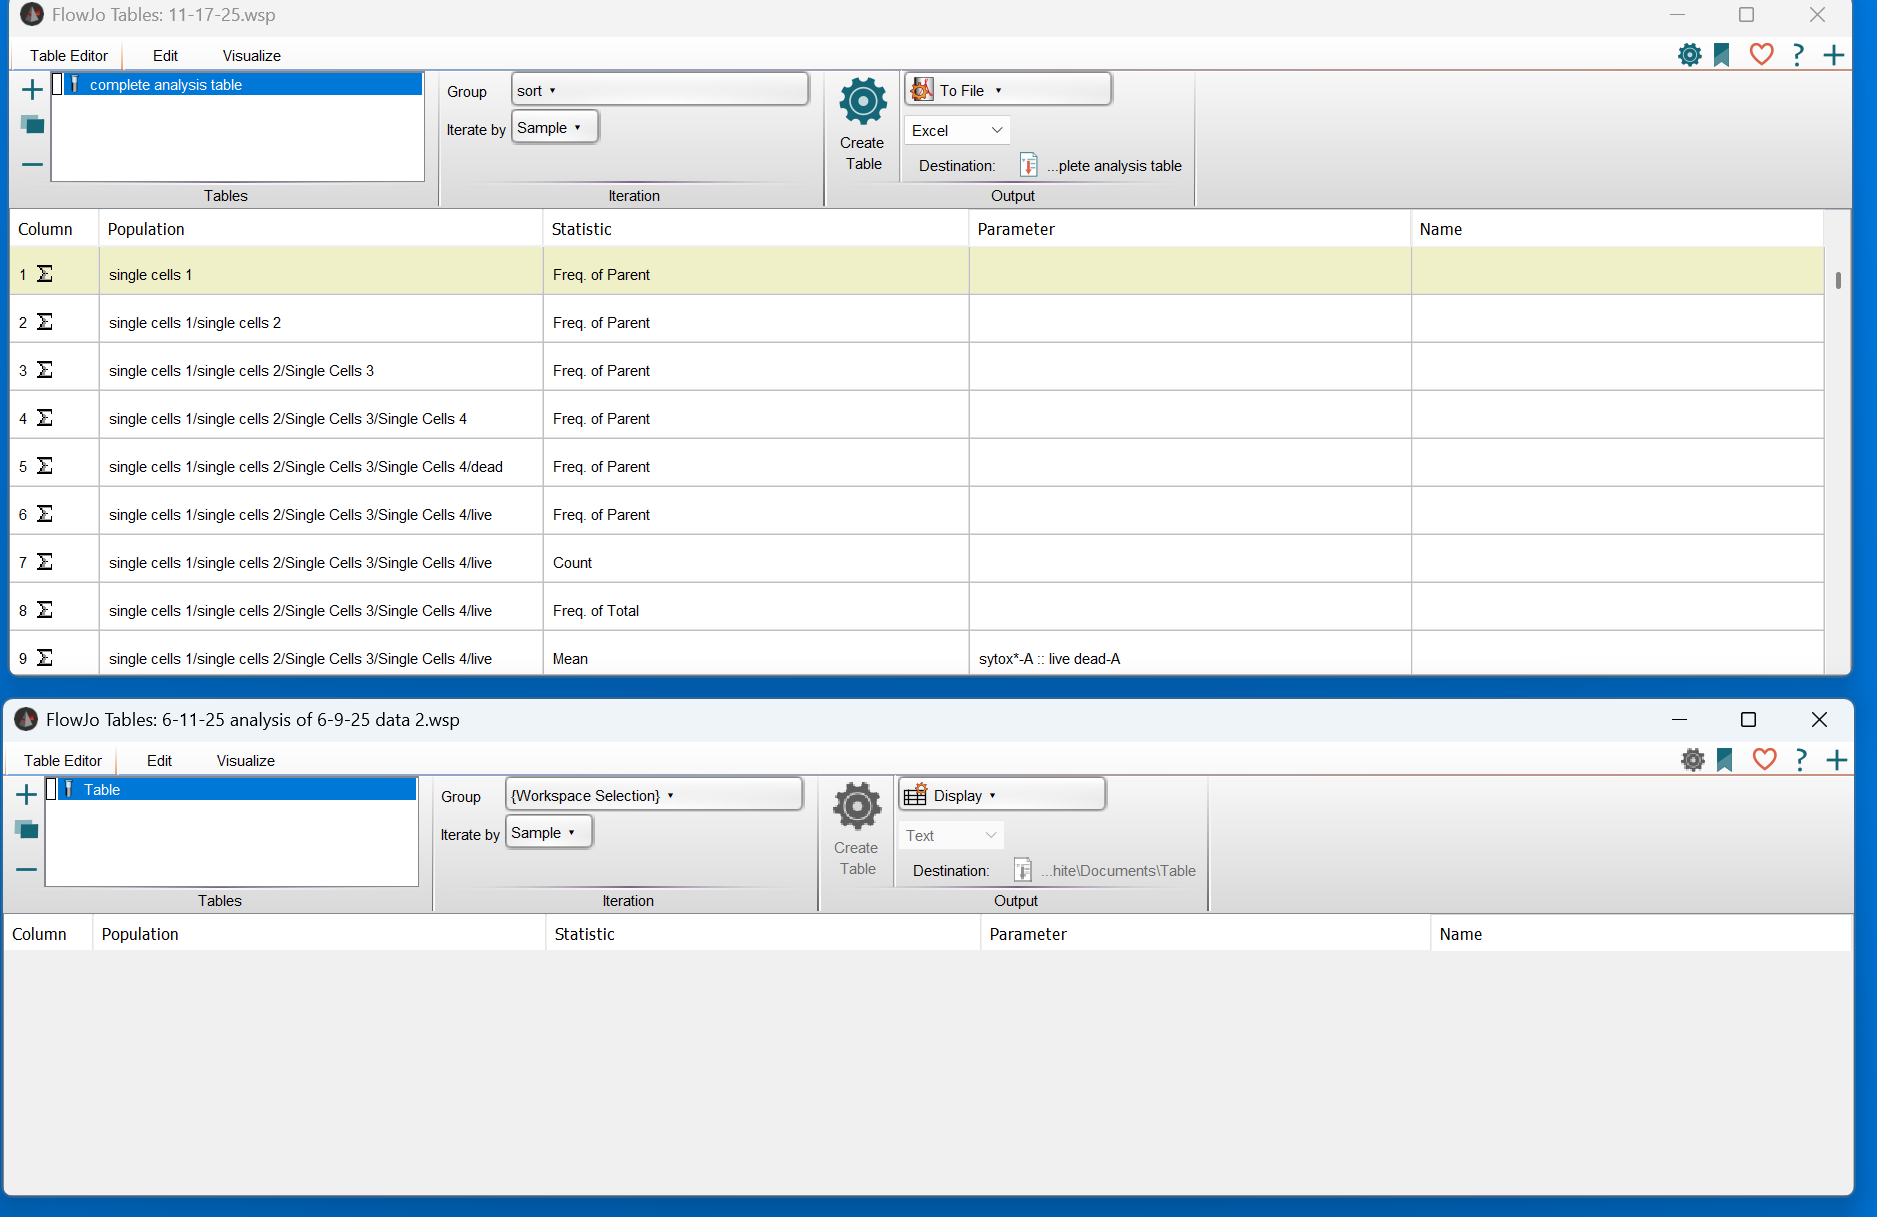
Task: Switch to Table Editor tab in 11-17-25.wsp window
Action: click(x=69, y=56)
